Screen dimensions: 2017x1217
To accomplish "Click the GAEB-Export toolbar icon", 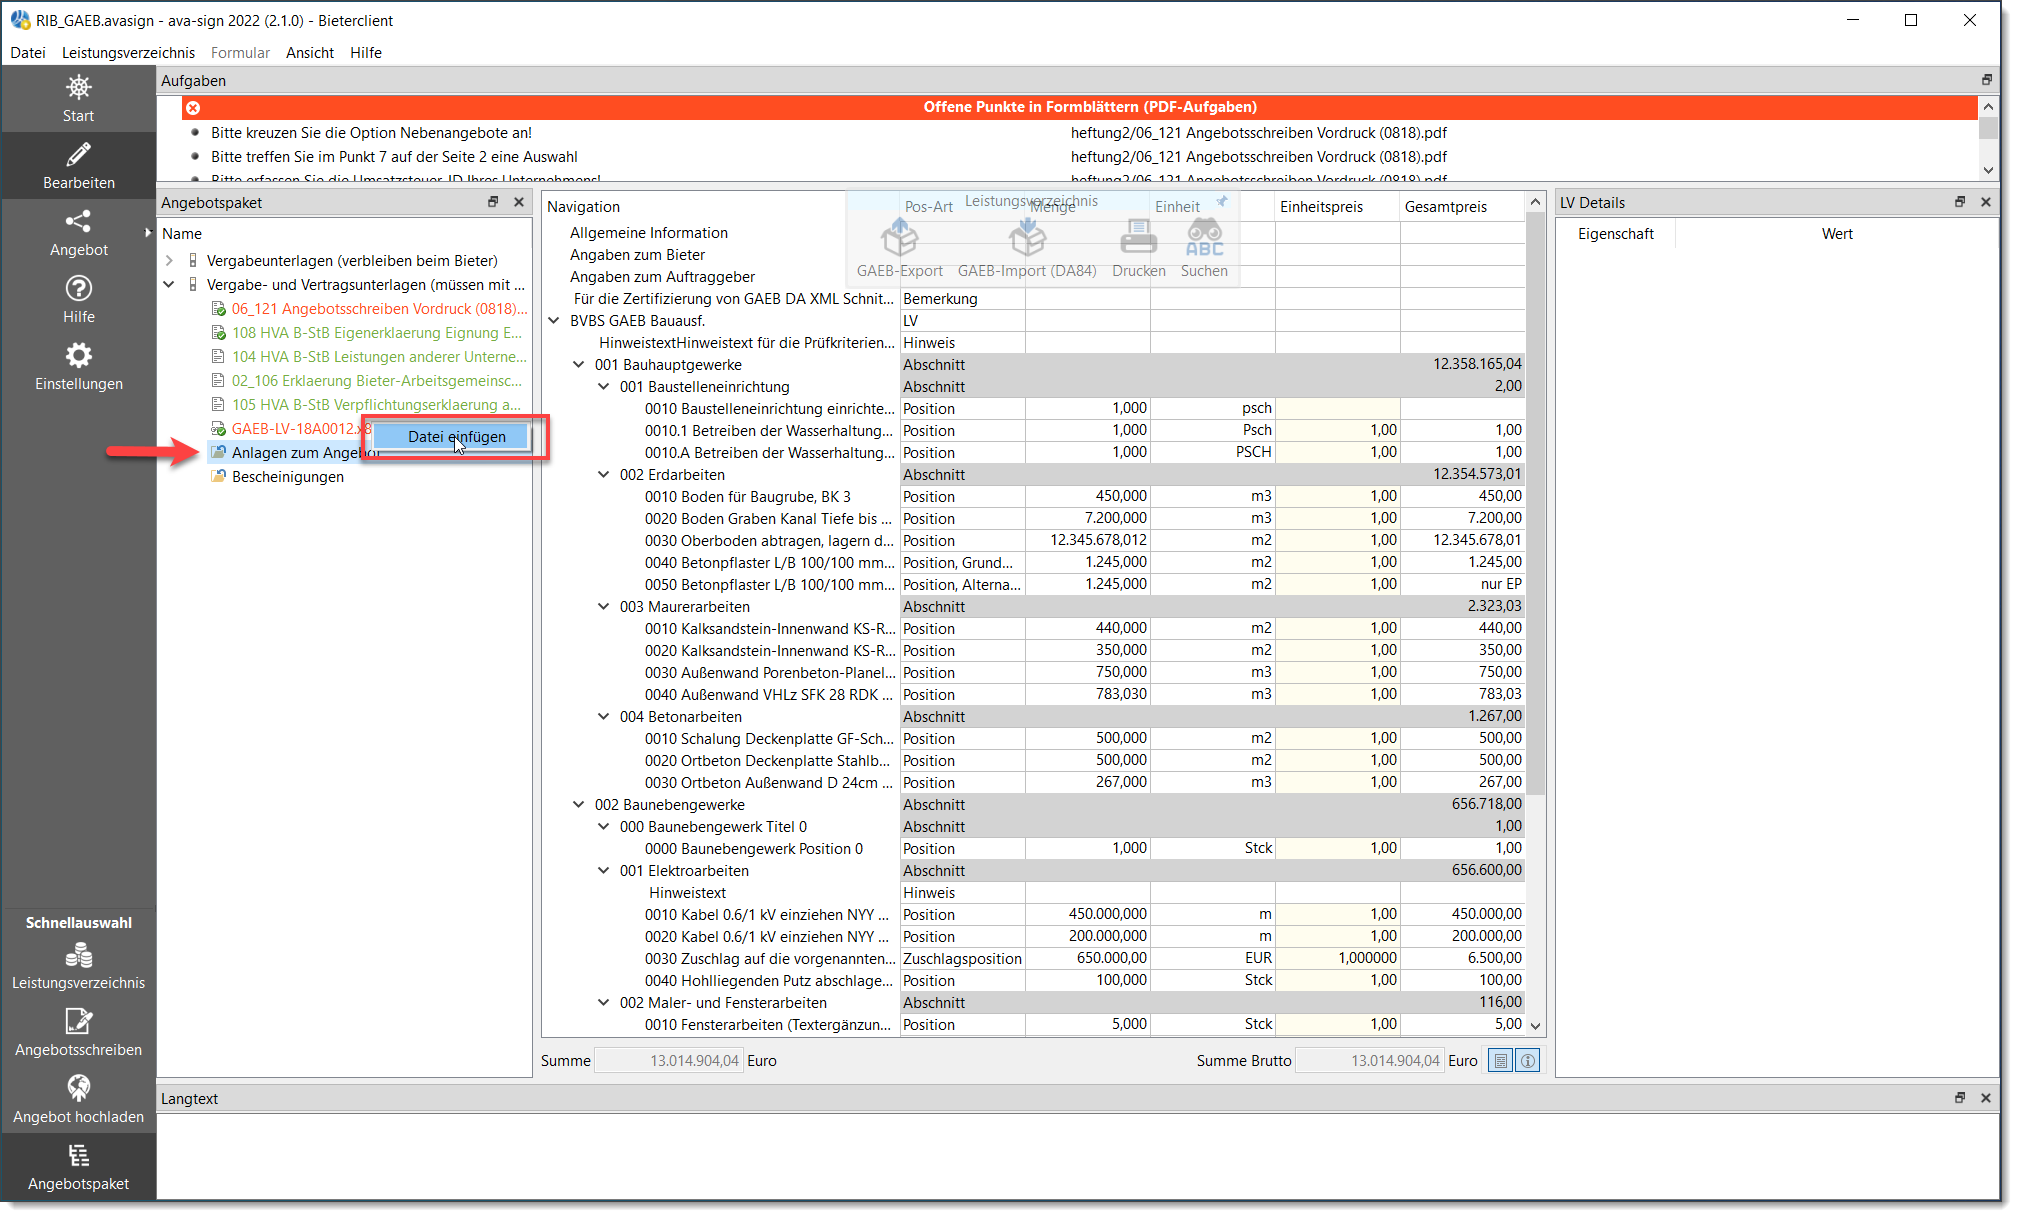I will pos(900,238).
